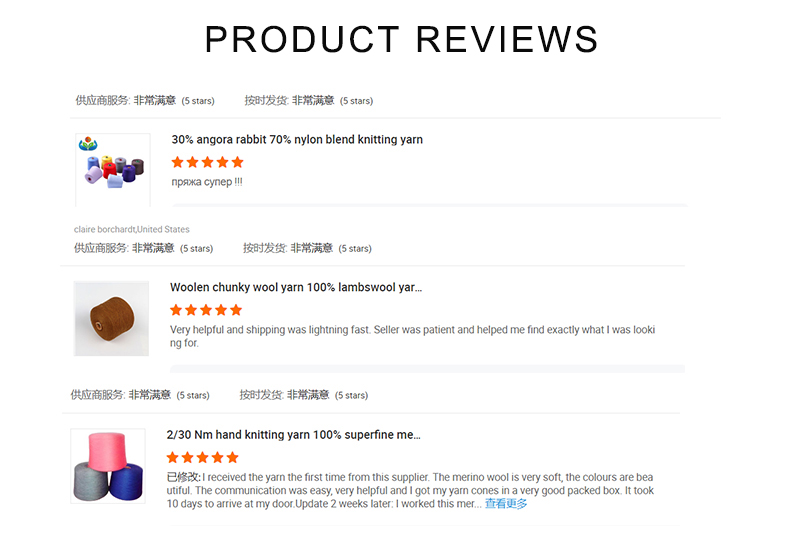Click the merino wool review paragraph text
This screenshot has width=800, height=550.
[410, 490]
